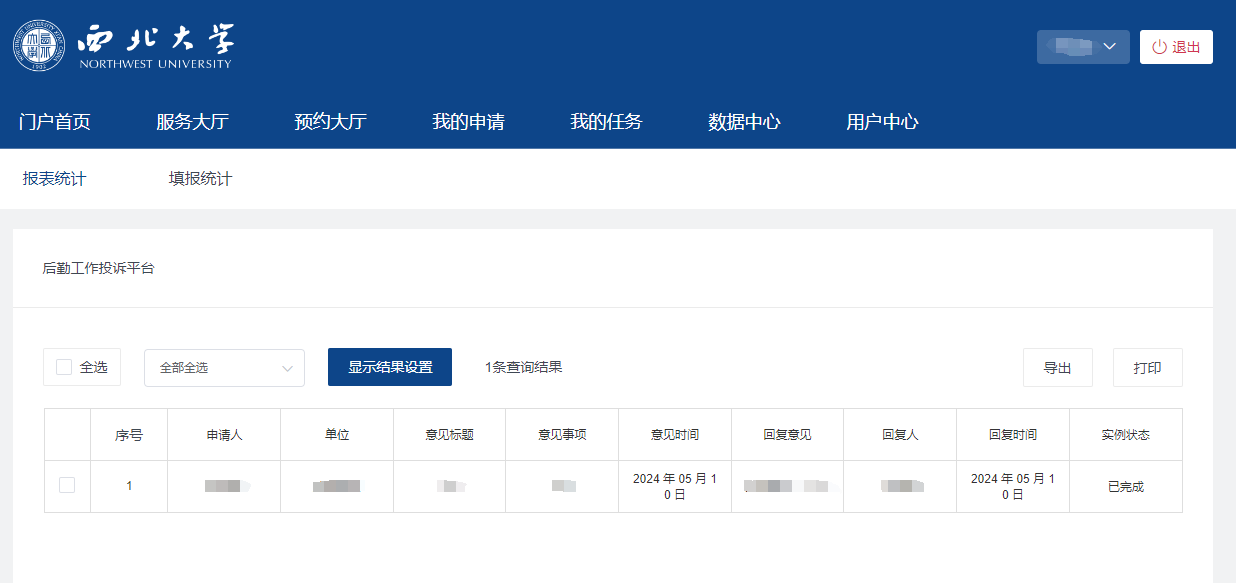Click the 实例状态 column header
The image size is (1236, 583).
(1125, 435)
